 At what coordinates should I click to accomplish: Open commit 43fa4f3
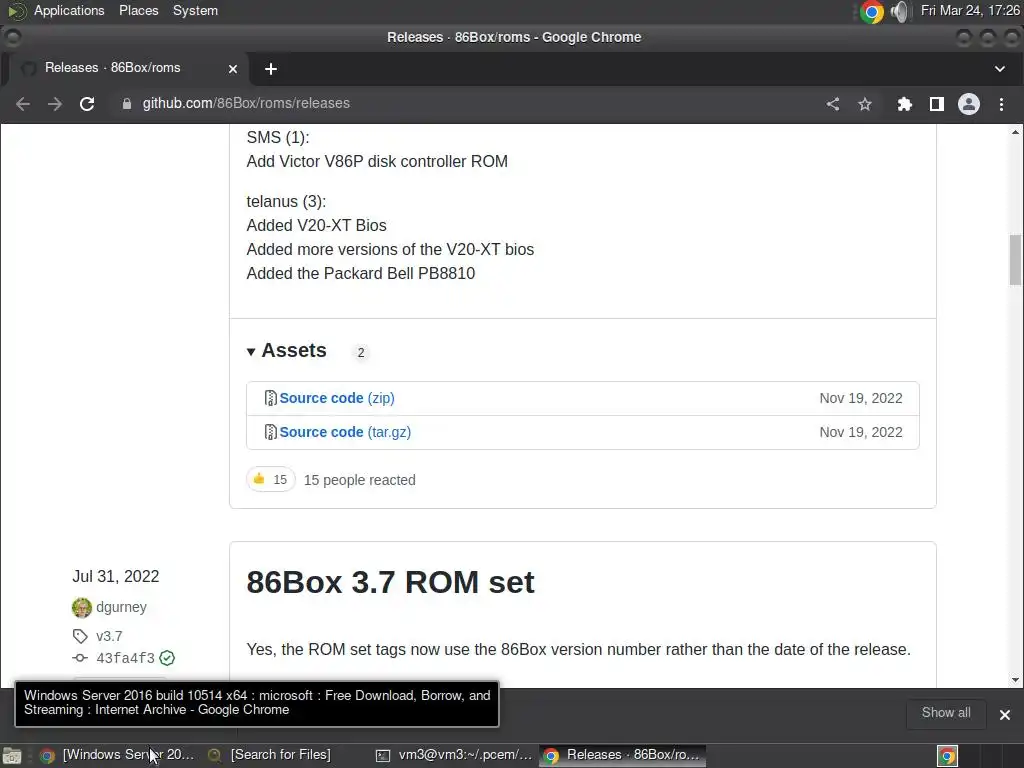point(125,658)
